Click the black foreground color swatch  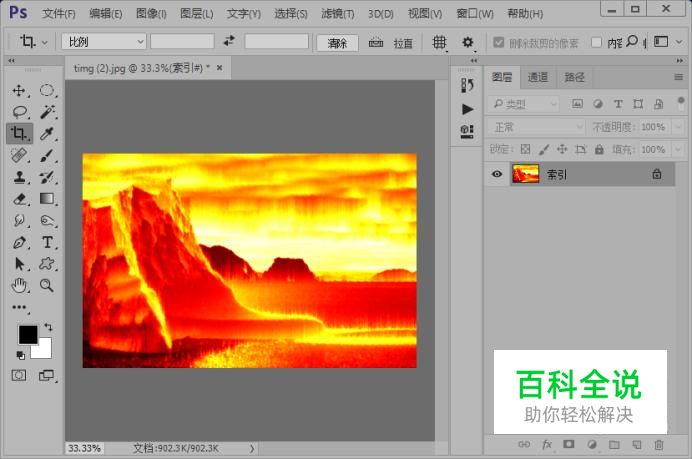(27, 334)
